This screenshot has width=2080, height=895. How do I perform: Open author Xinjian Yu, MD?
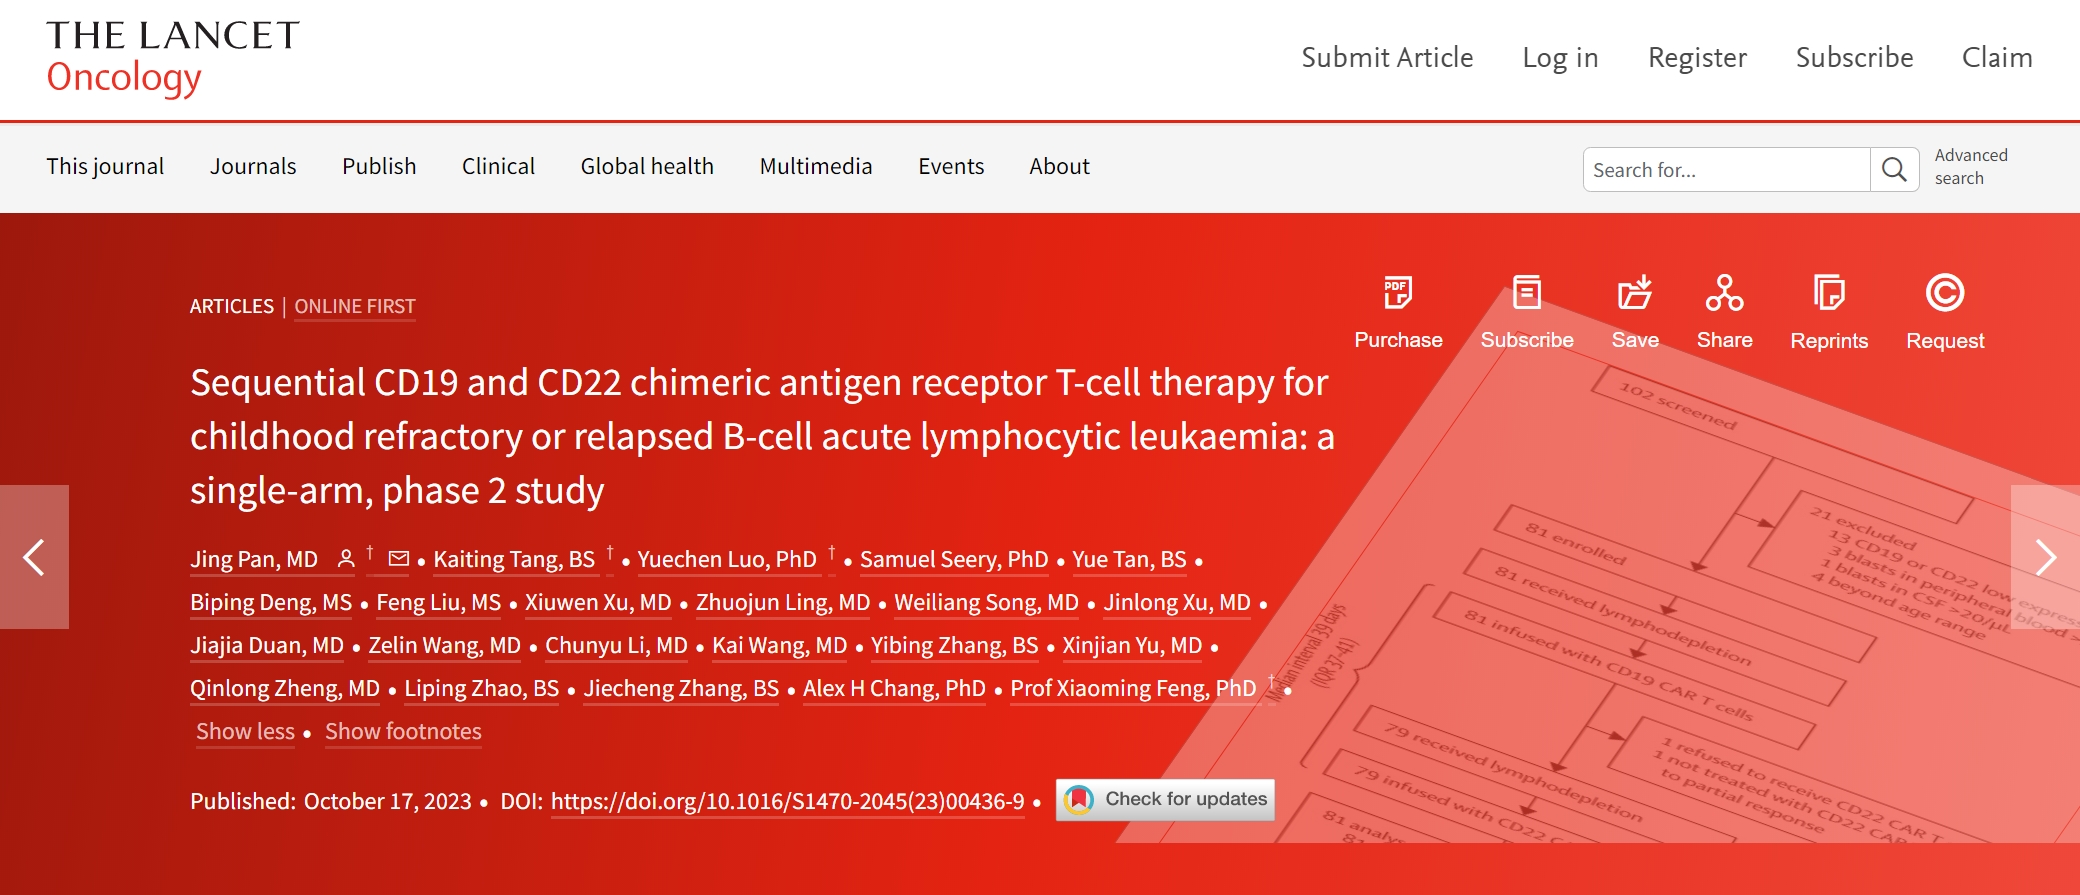1132,646
